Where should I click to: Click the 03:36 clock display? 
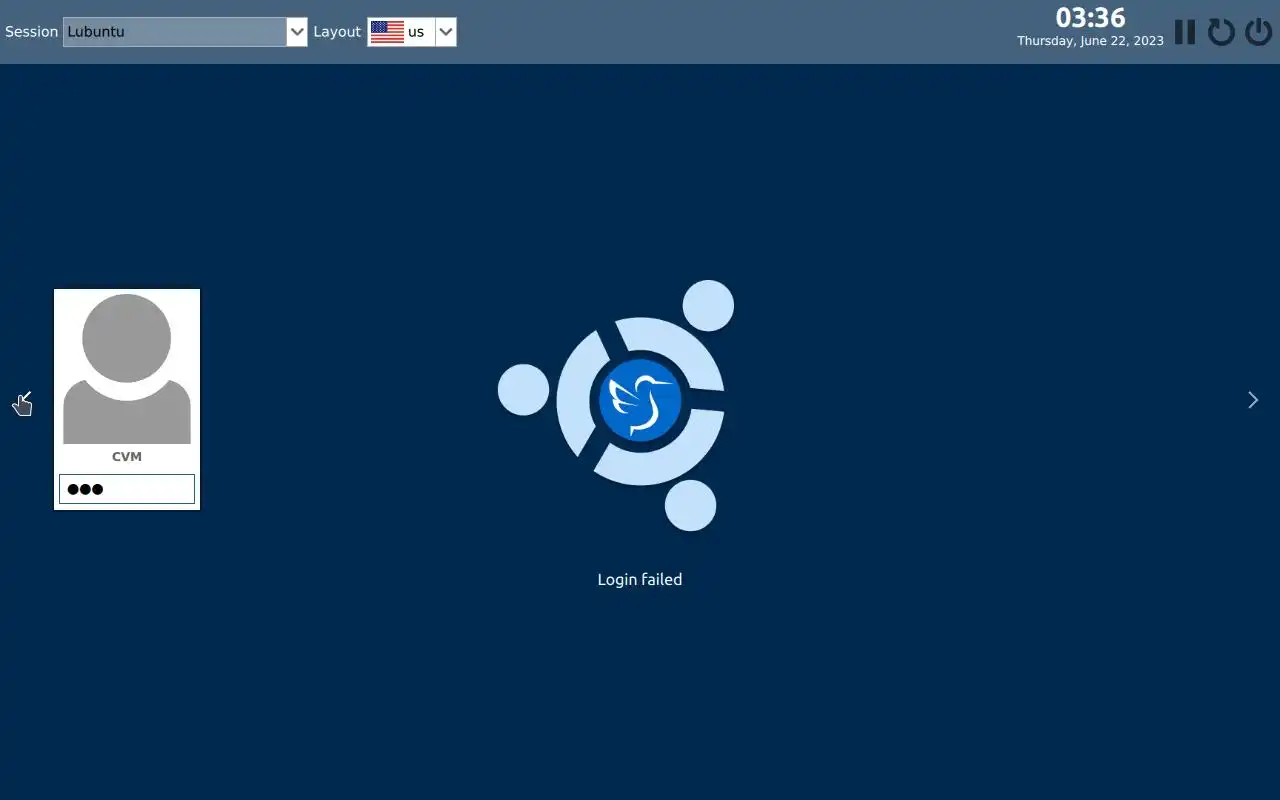coord(1091,18)
